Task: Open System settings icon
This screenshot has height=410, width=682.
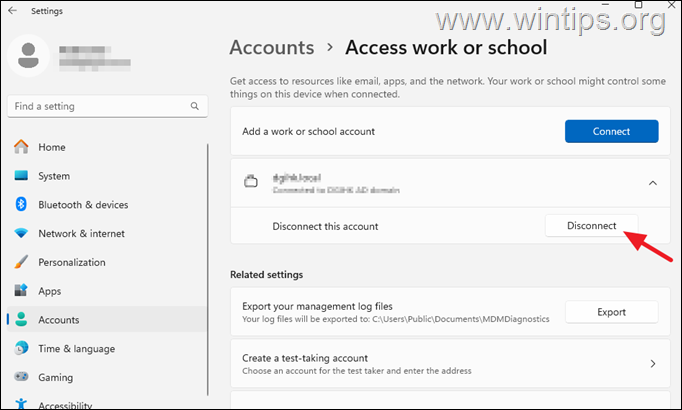Action: [21, 176]
